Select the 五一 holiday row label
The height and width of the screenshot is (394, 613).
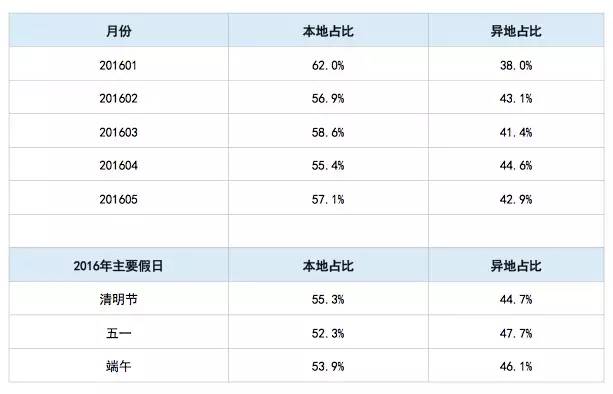click(x=118, y=333)
